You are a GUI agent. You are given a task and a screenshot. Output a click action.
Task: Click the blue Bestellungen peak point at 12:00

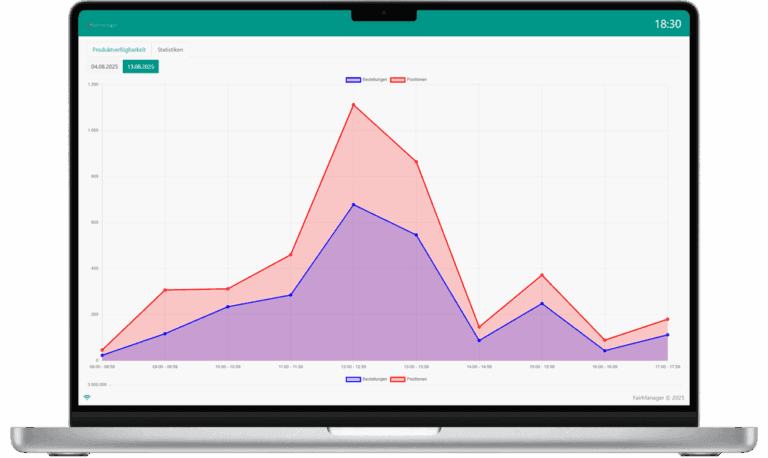coord(353,205)
